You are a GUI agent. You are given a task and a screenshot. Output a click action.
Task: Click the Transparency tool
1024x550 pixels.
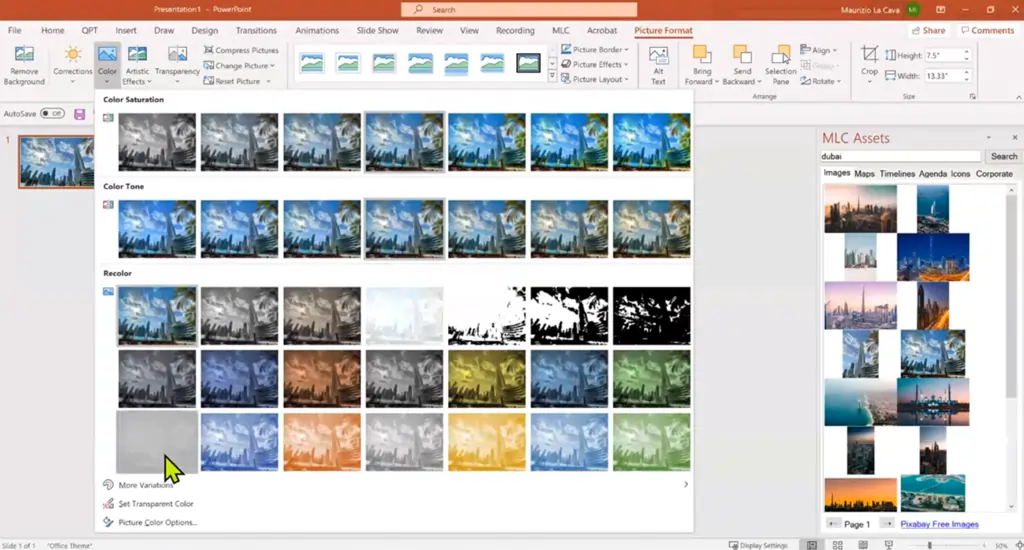[x=177, y=65]
